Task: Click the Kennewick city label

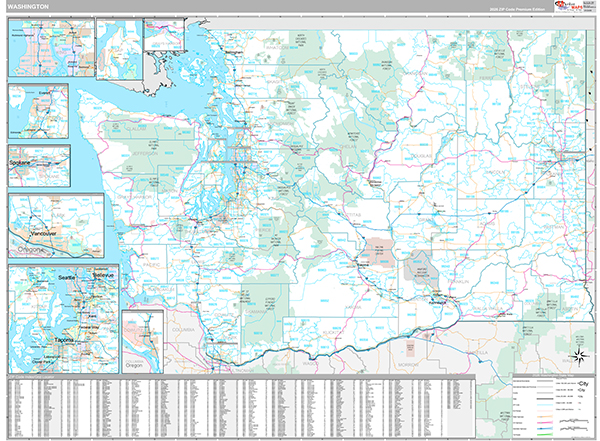Action: (437, 303)
